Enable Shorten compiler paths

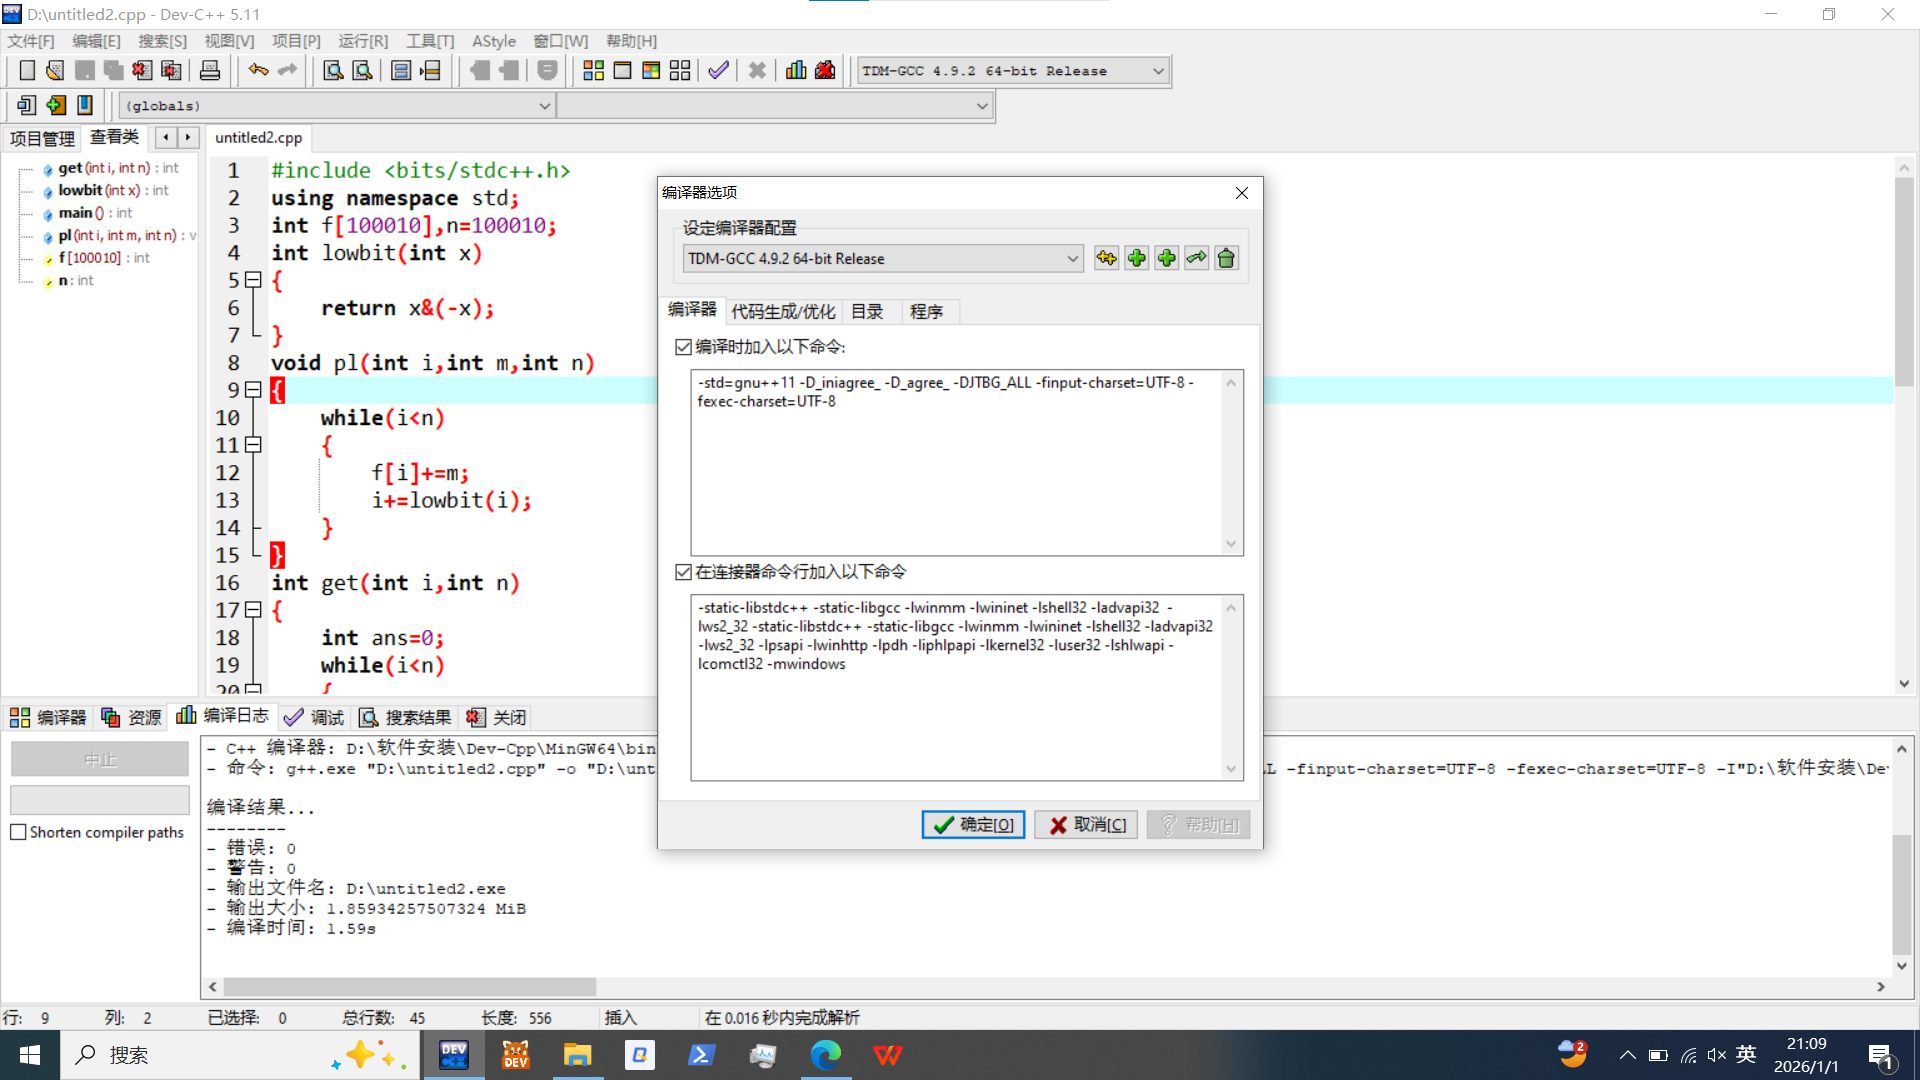[x=18, y=832]
